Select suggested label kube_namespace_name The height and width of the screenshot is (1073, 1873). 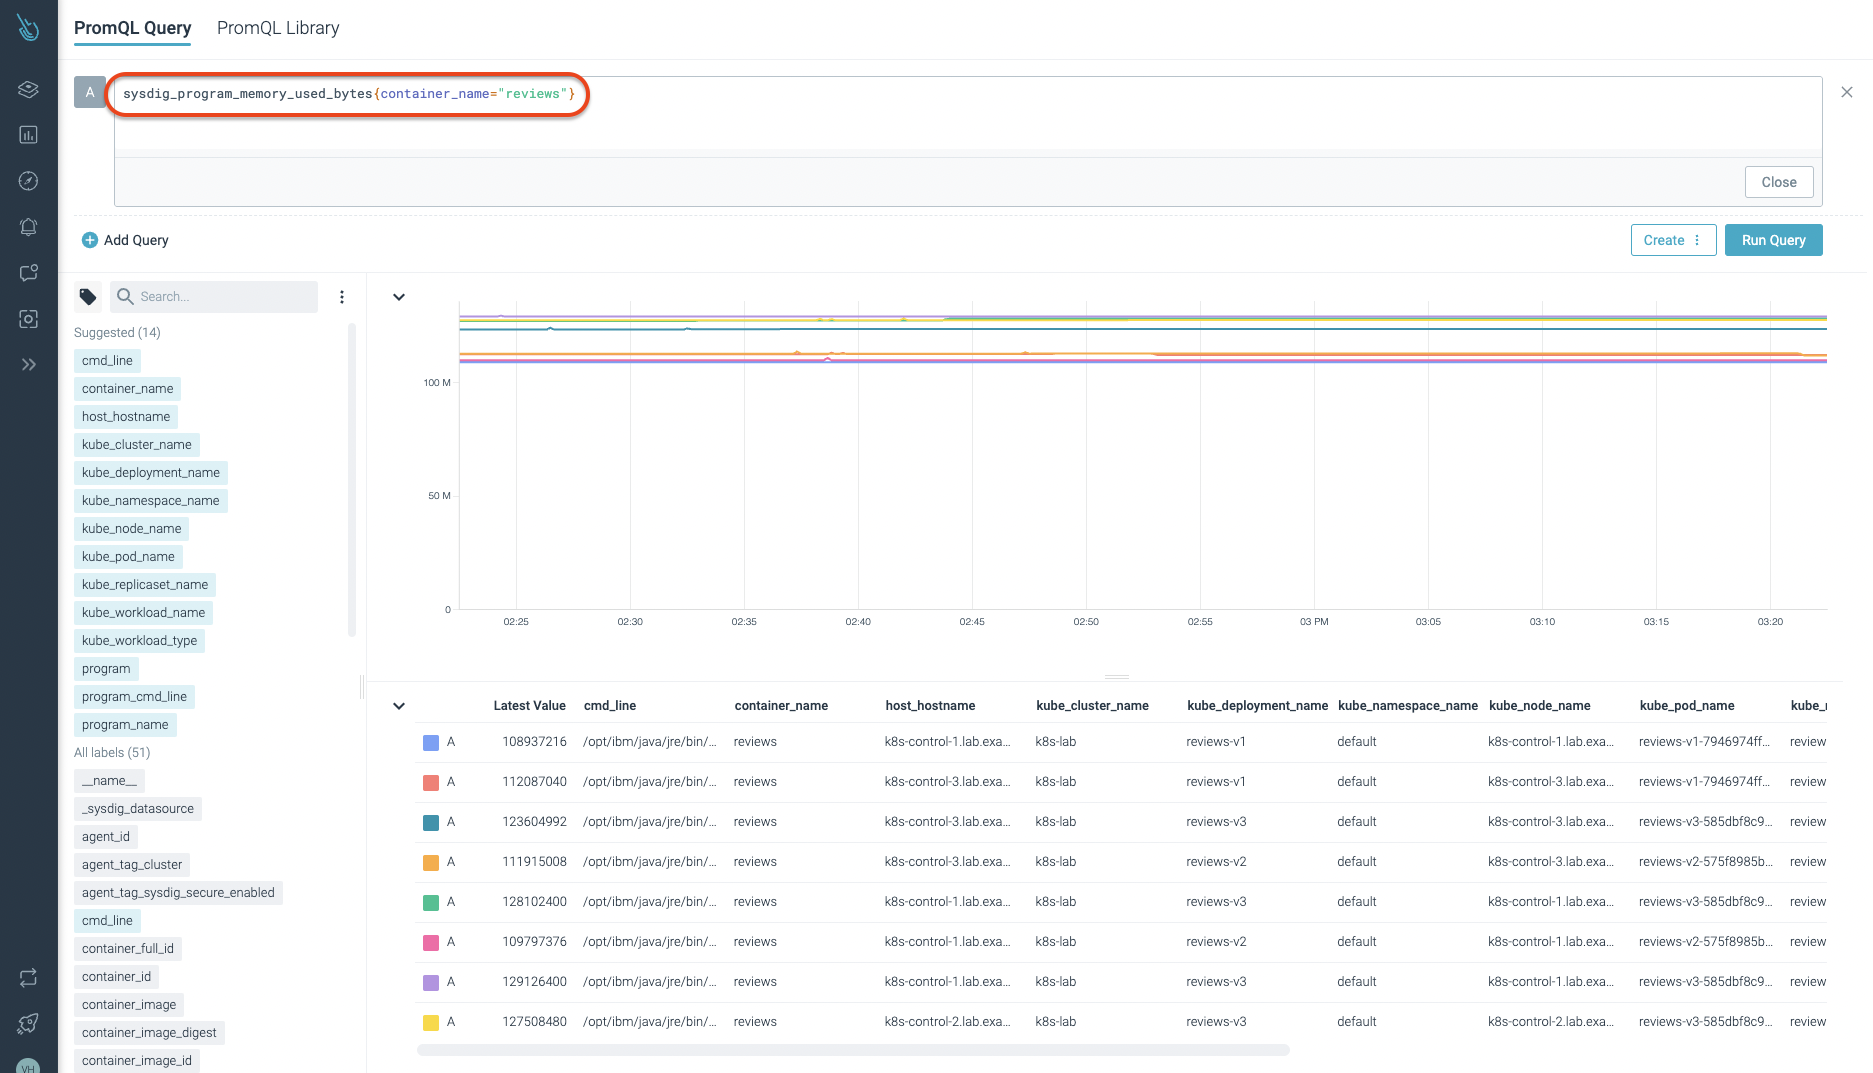[x=151, y=501]
